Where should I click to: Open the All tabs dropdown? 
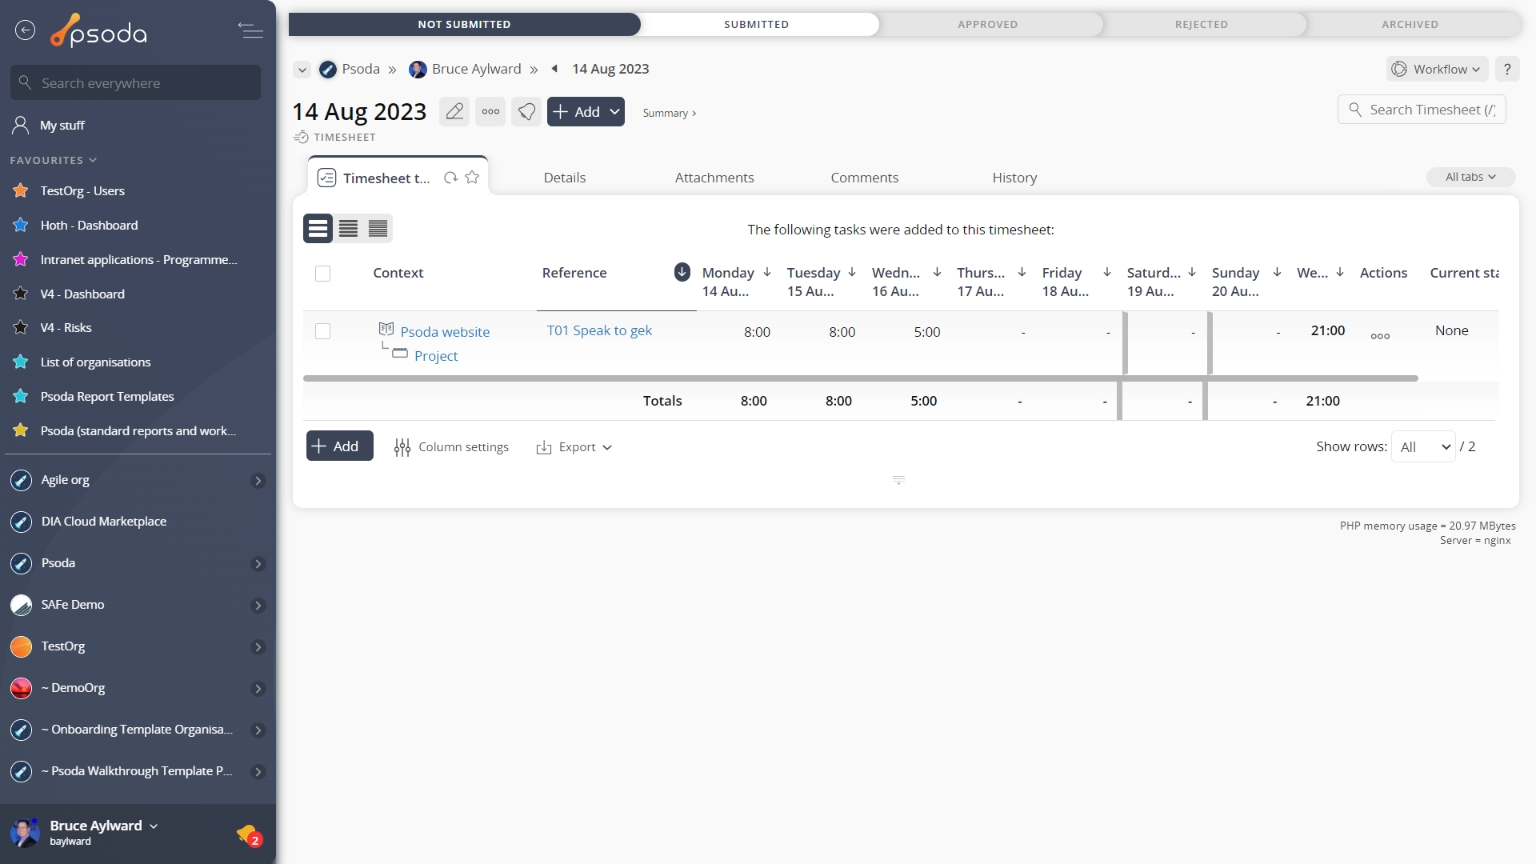click(x=1470, y=177)
